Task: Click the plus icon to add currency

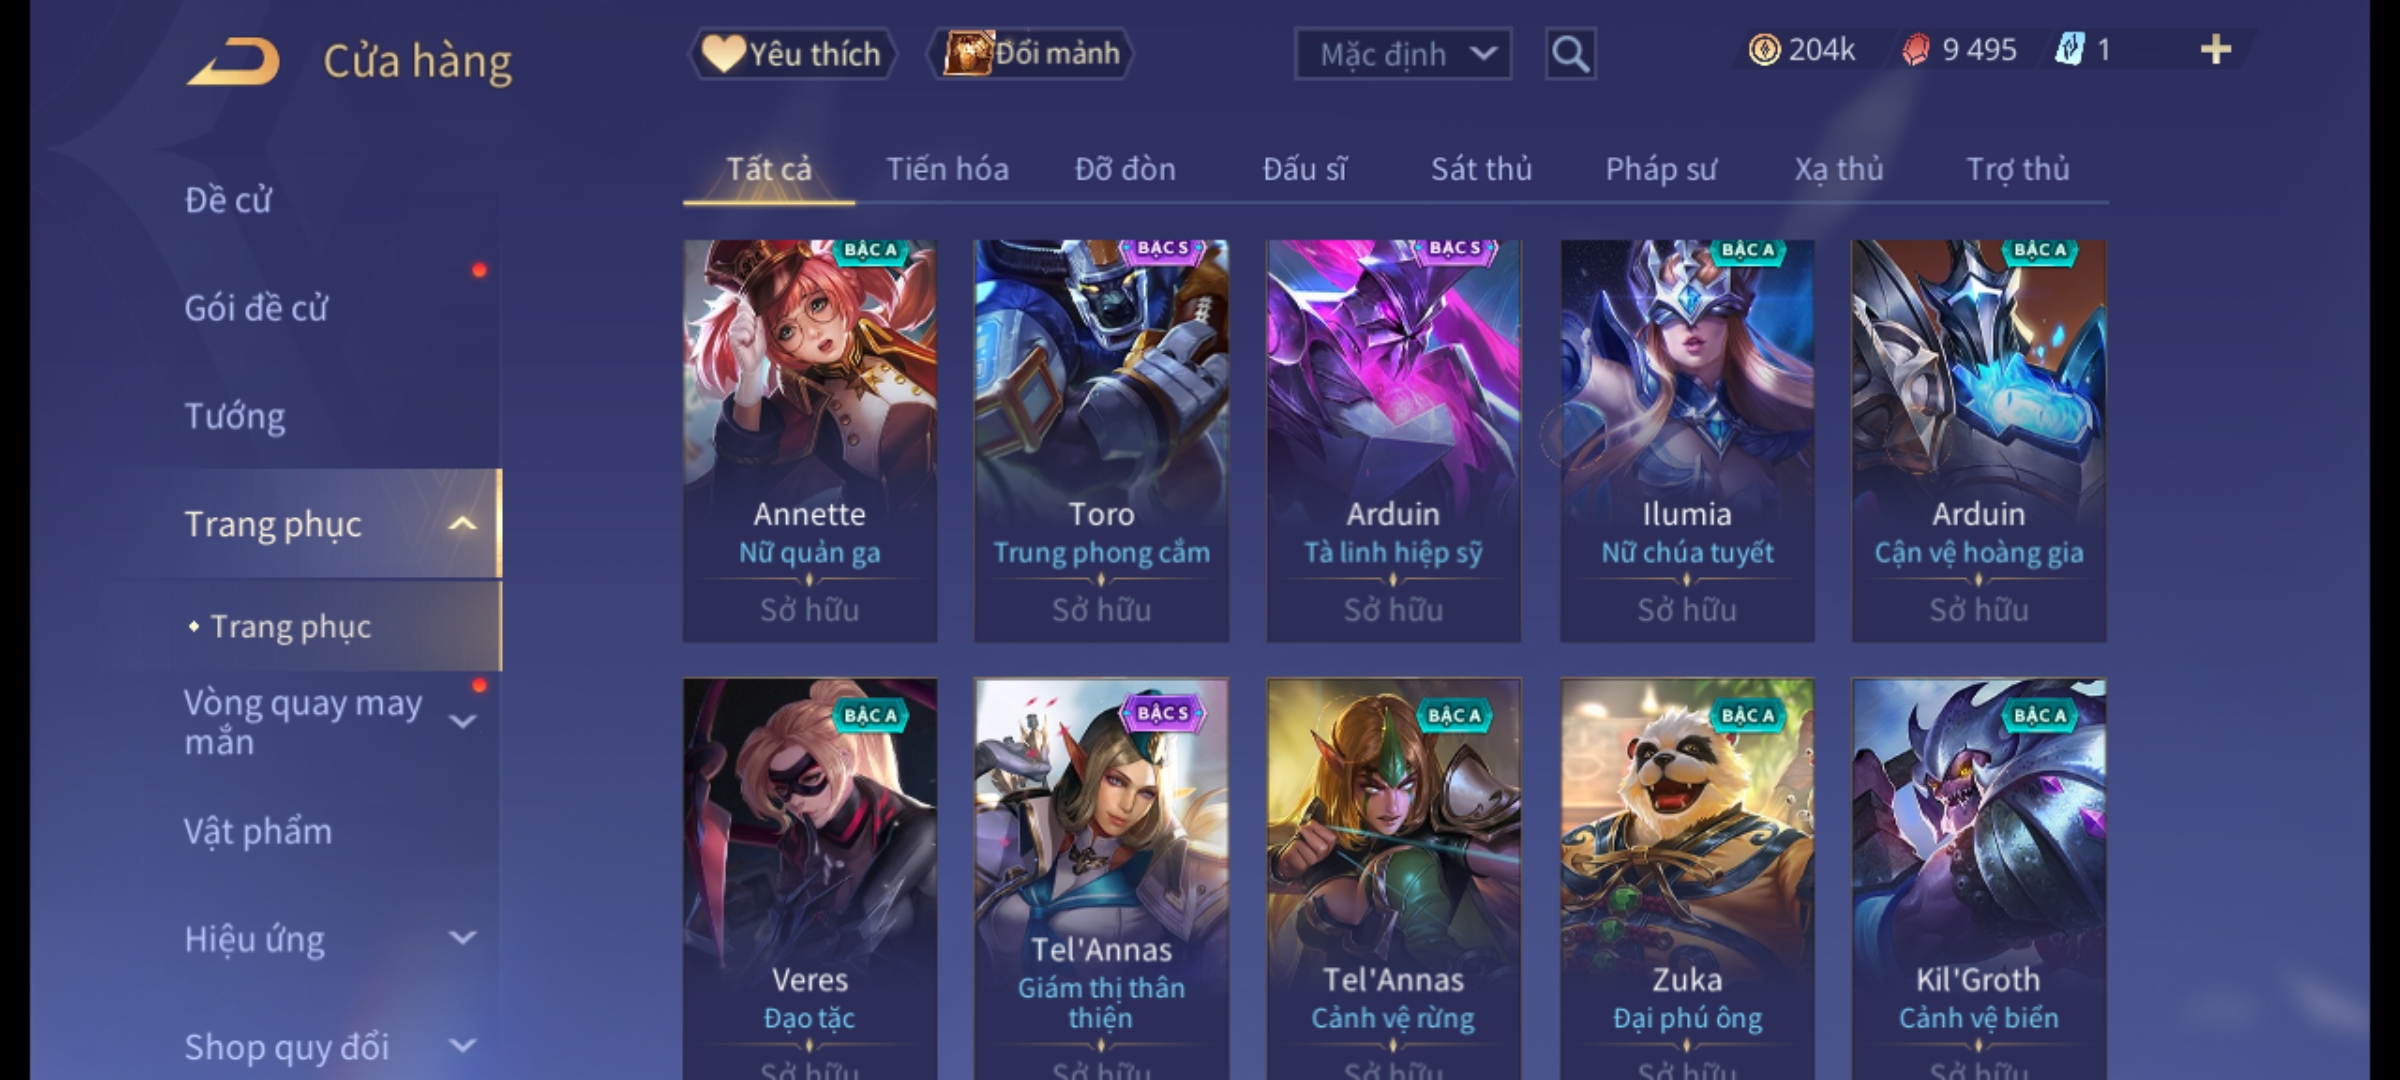Action: pos(2216,49)
